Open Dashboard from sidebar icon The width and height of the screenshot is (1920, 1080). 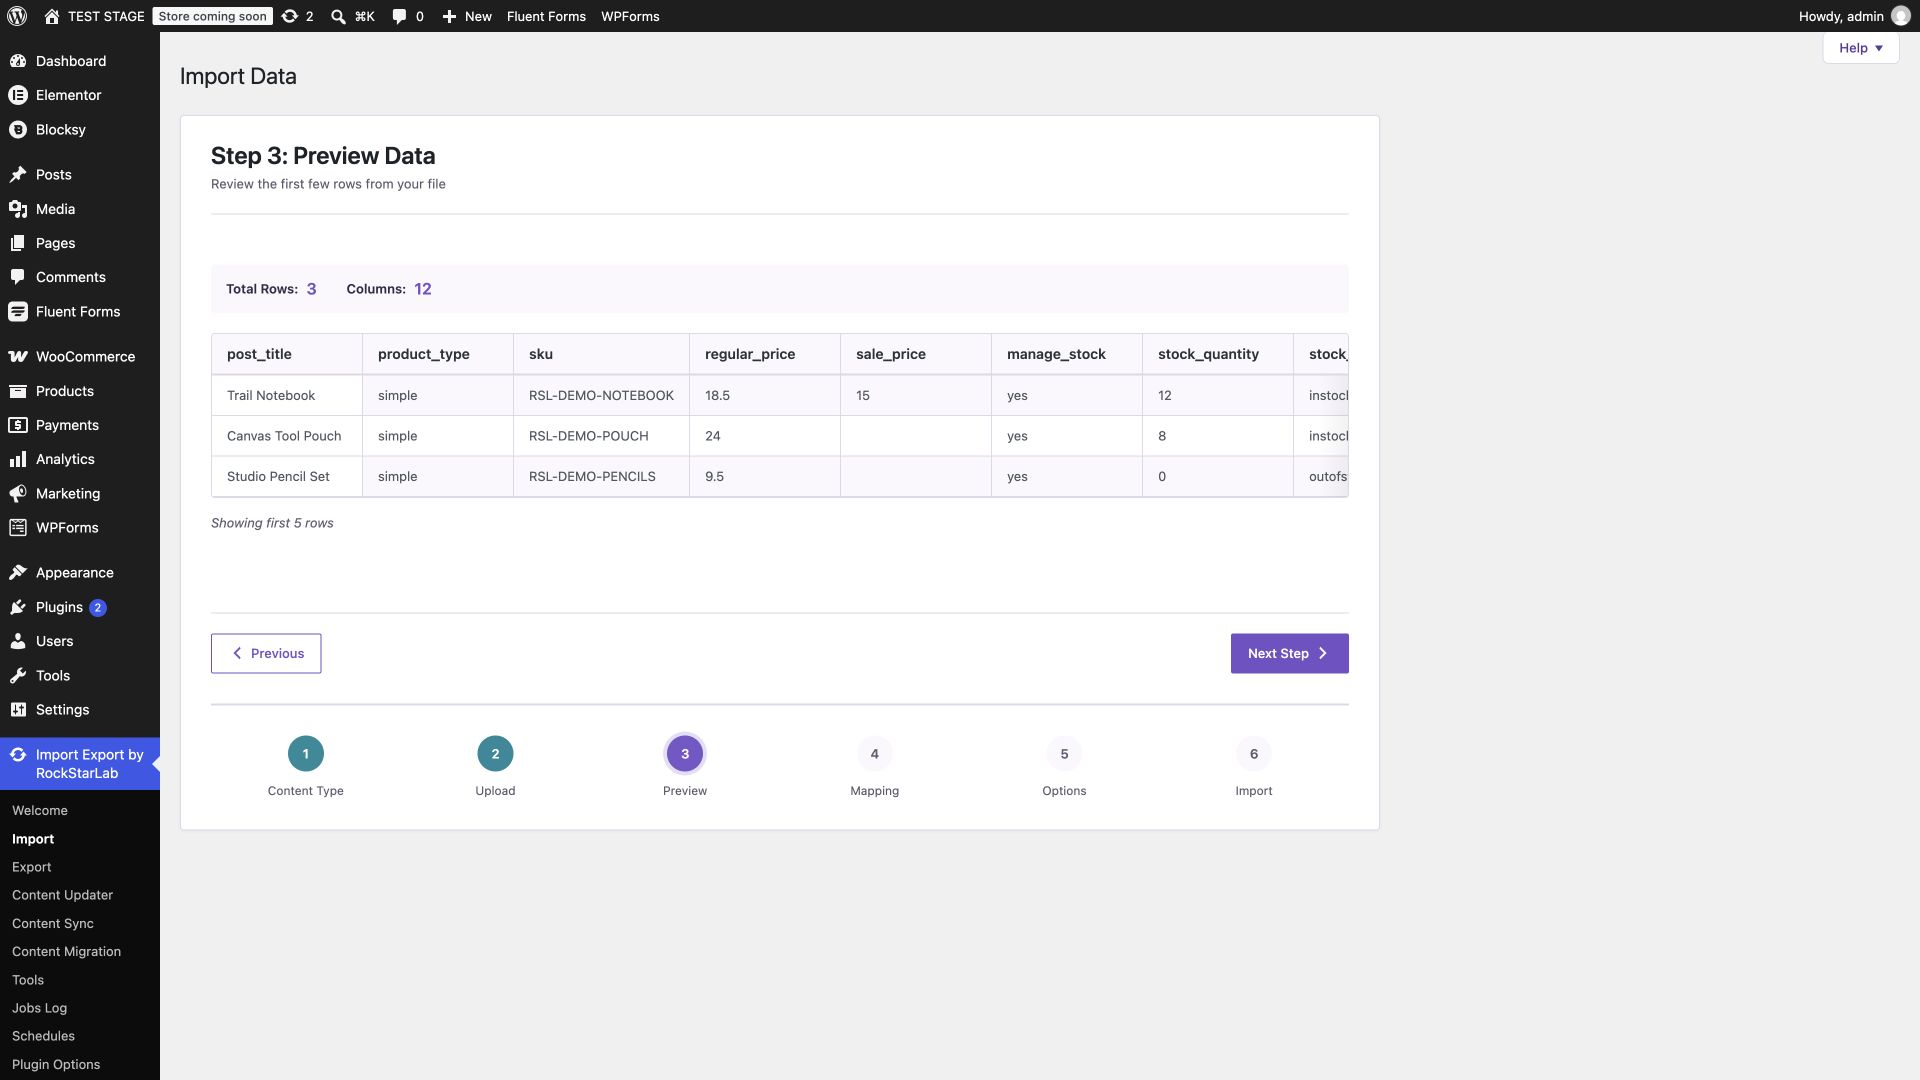(x=17, y=61)
